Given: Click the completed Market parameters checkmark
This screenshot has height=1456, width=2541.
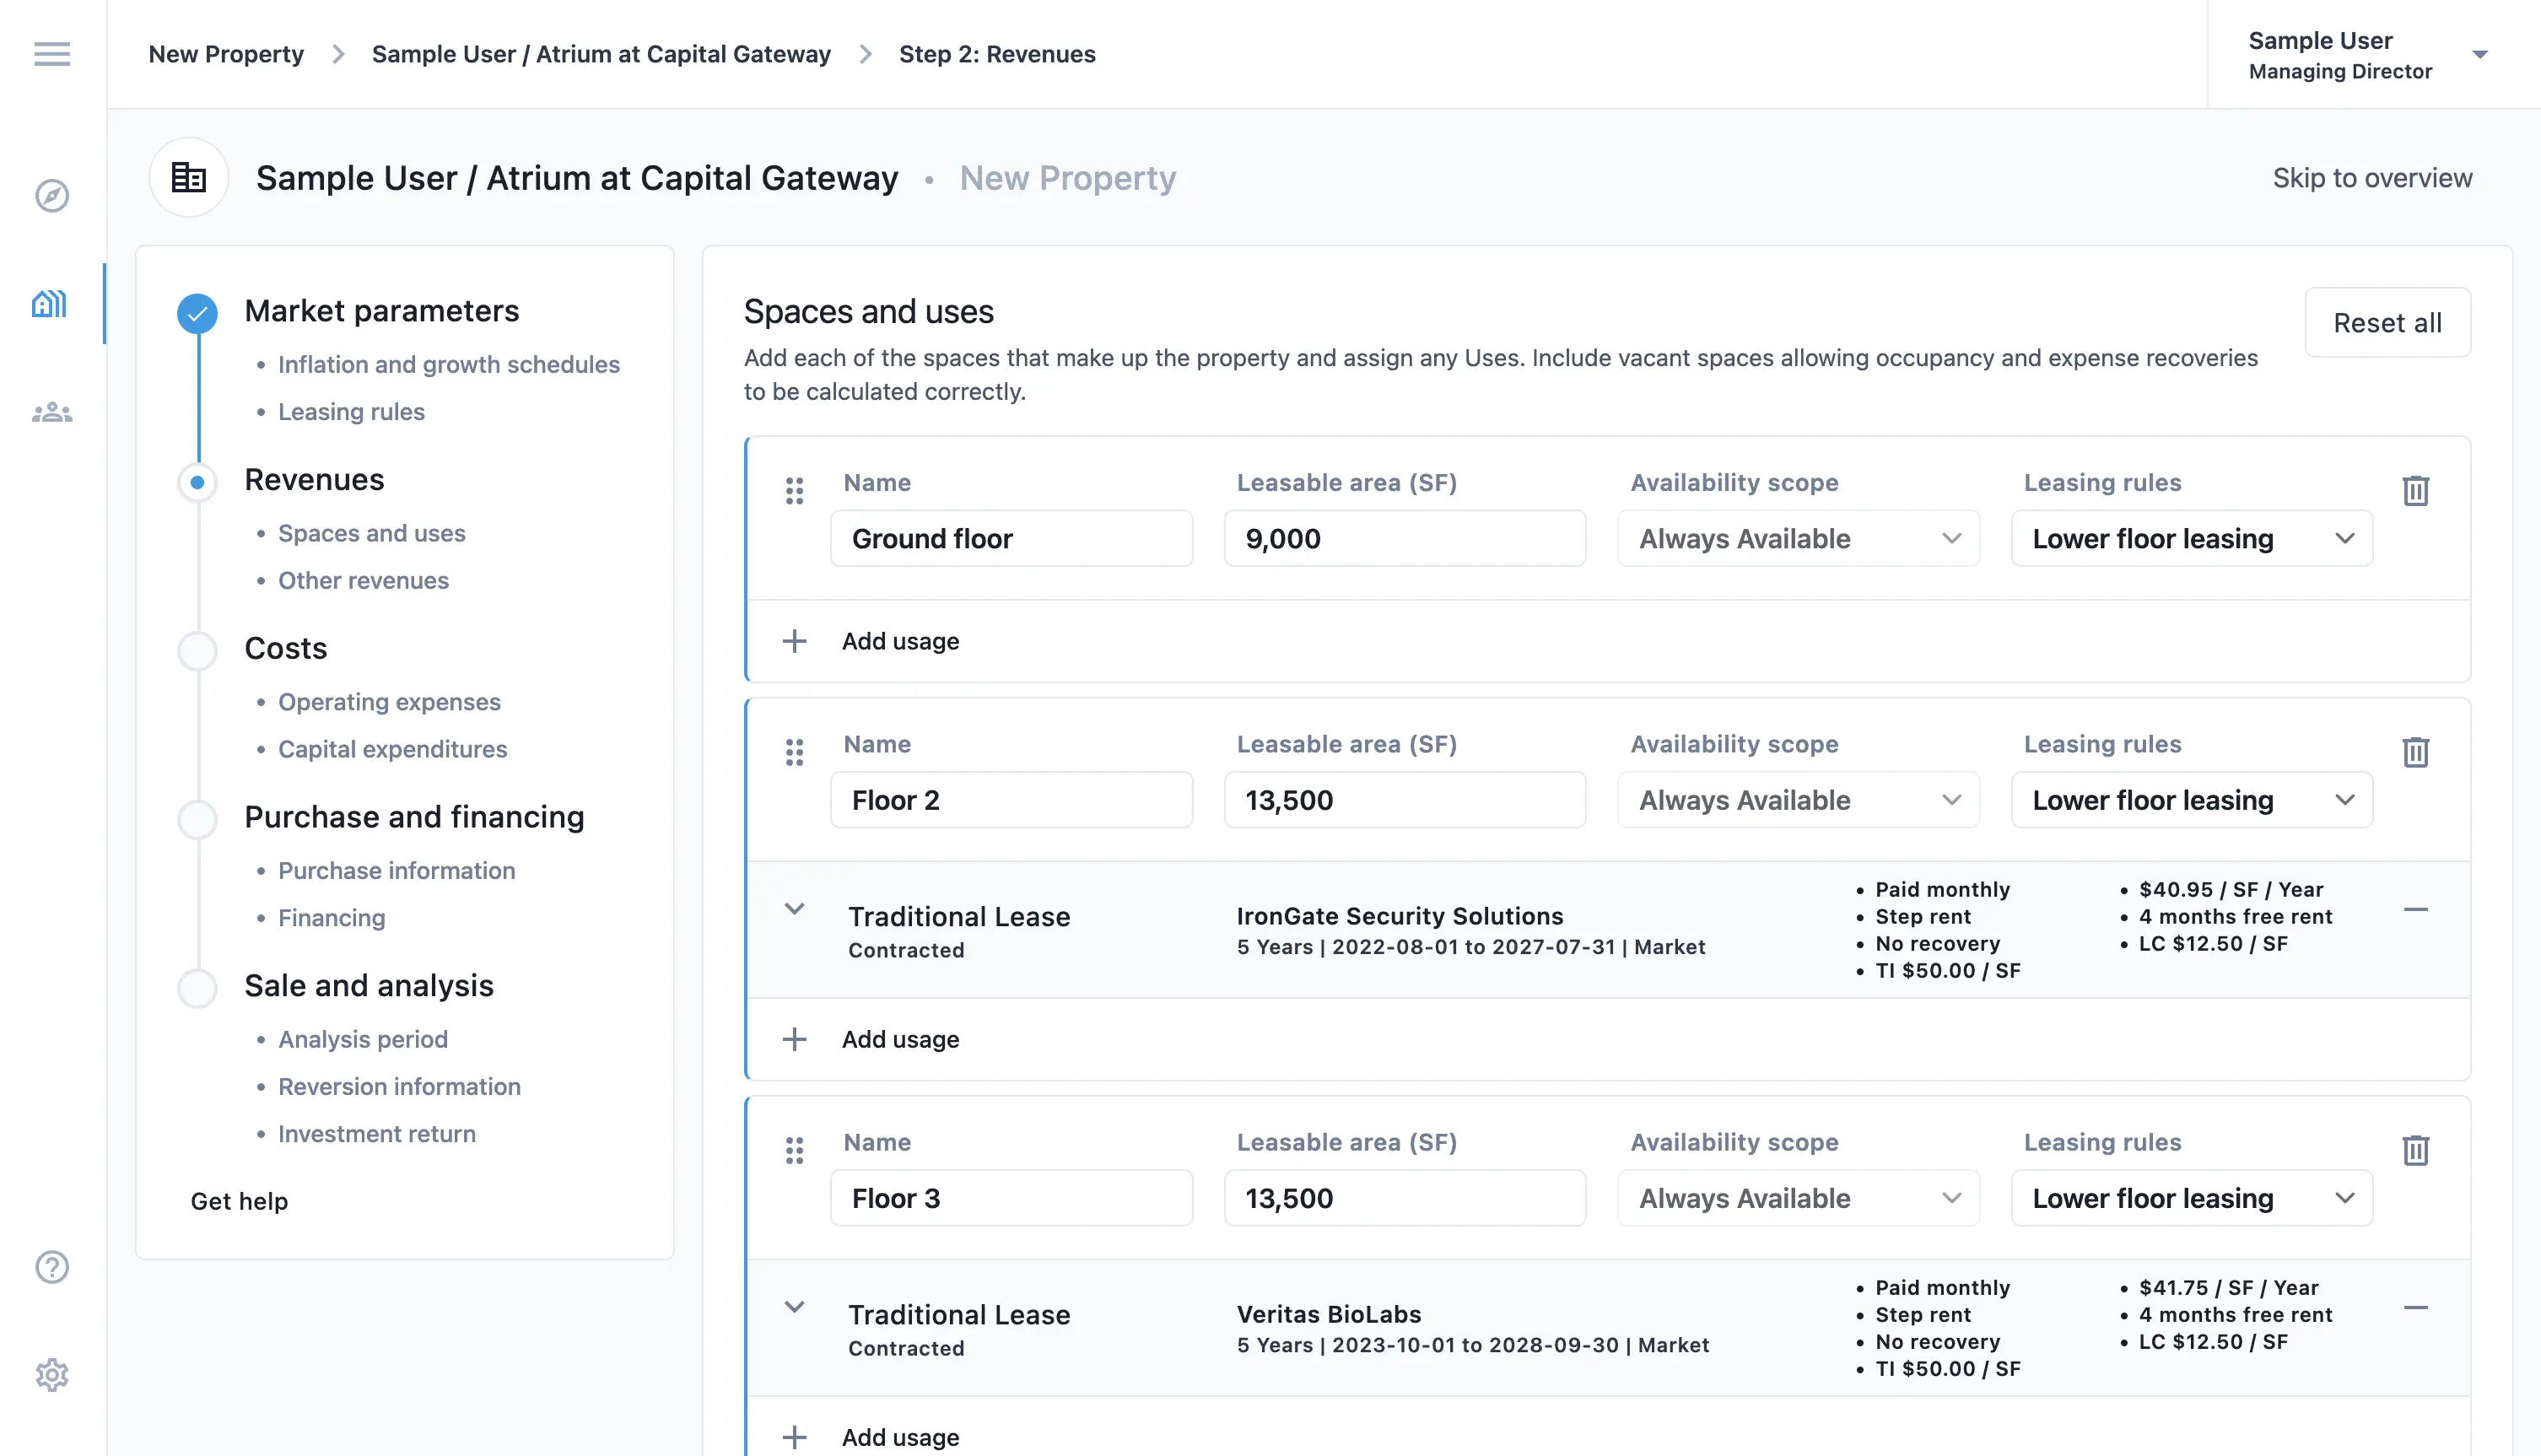Looking at the screenshot, I should [x=197, y=313].
